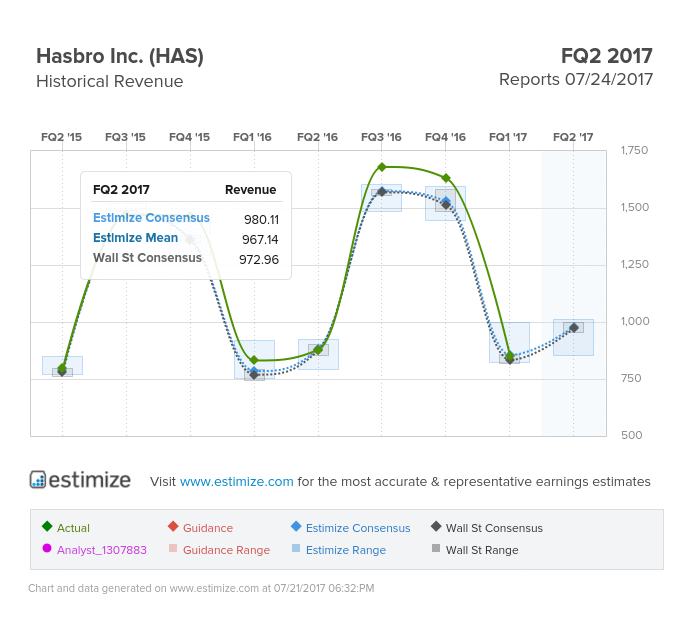Click the 980.11 revenue value

(261, 219)
